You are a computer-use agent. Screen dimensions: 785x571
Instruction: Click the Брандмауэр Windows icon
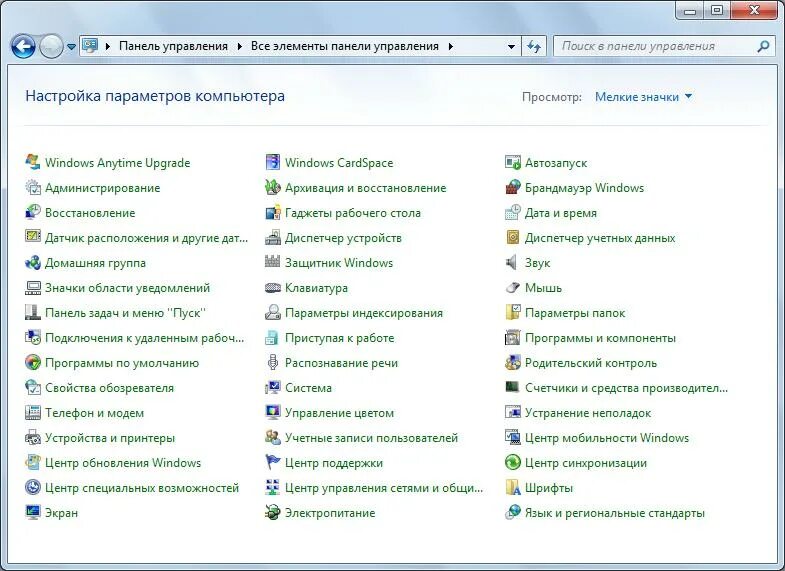pyautogui.click(x=513, y=187)
